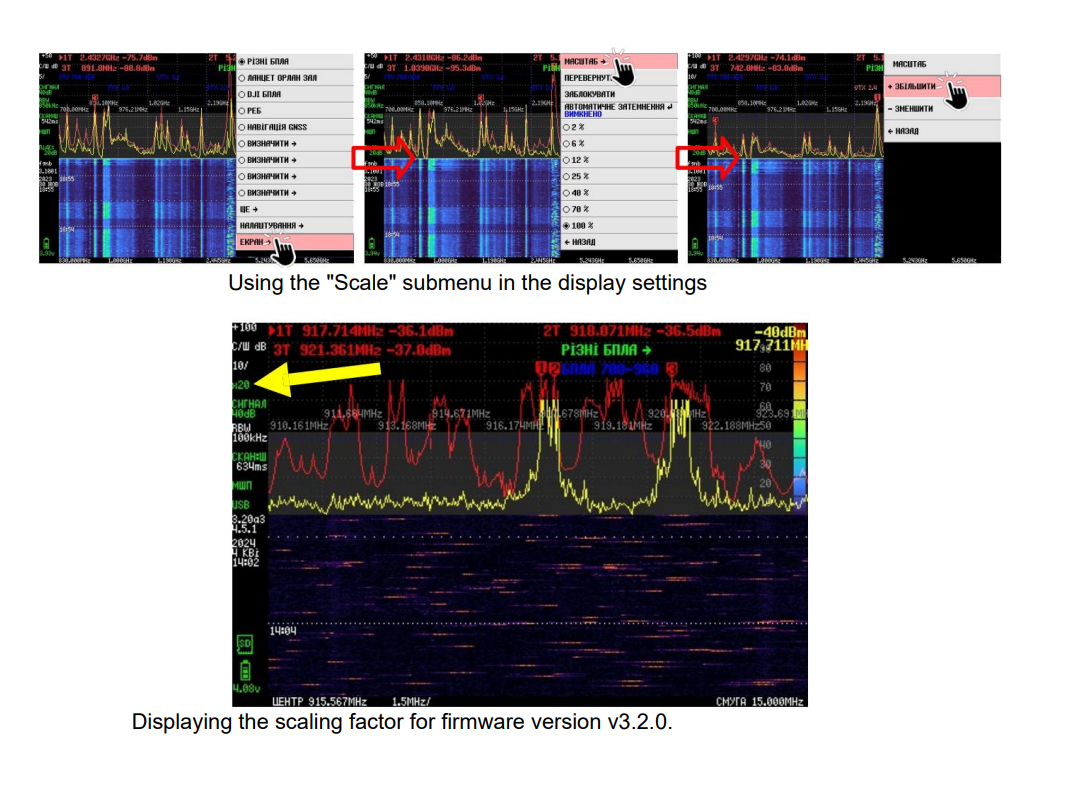Click the x20 scaling factor indicator
Image resolution: width=1076 pixels, height=796 pixels.
click(x=240, y=384)
